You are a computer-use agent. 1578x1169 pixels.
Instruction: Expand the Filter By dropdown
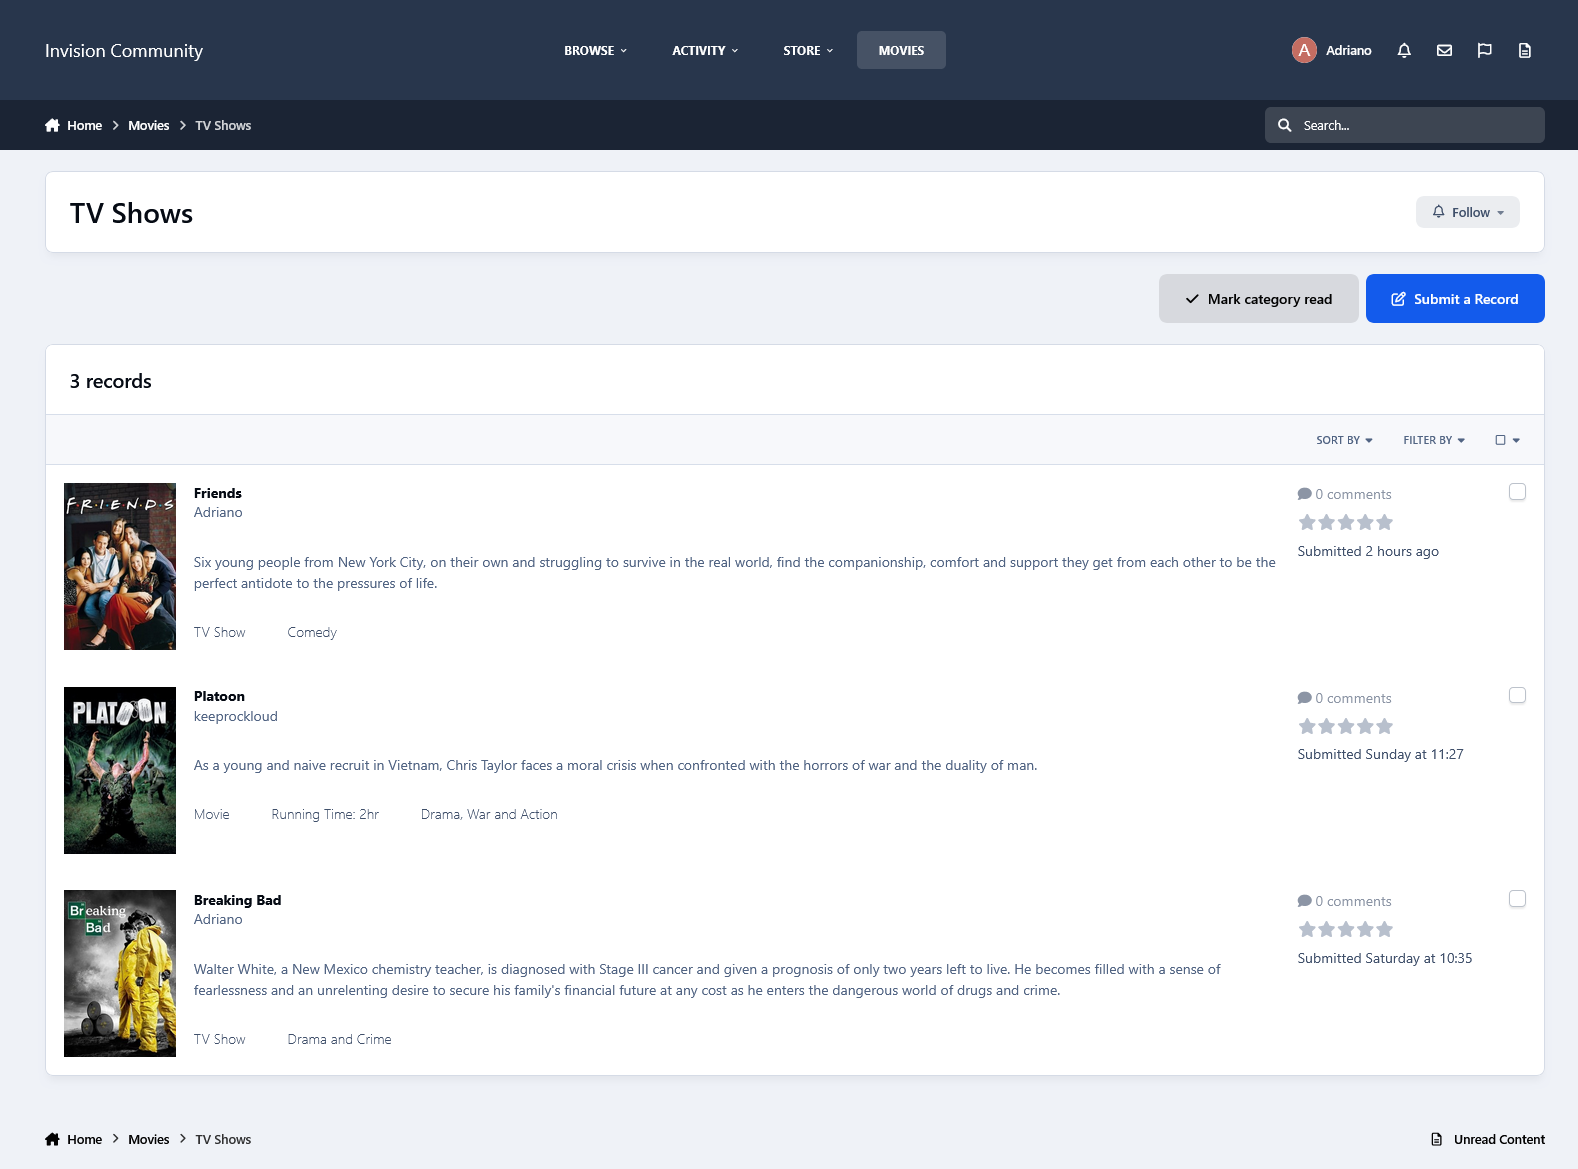coord(1434,440)
